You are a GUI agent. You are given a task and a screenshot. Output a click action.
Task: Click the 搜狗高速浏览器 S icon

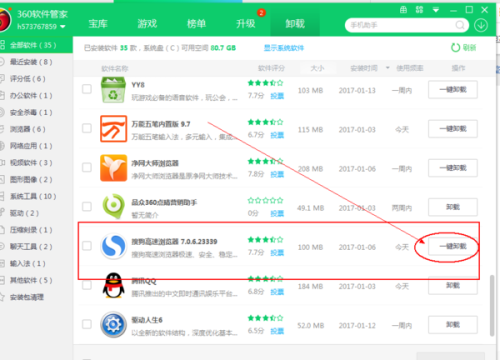click(x=113, y=246)
